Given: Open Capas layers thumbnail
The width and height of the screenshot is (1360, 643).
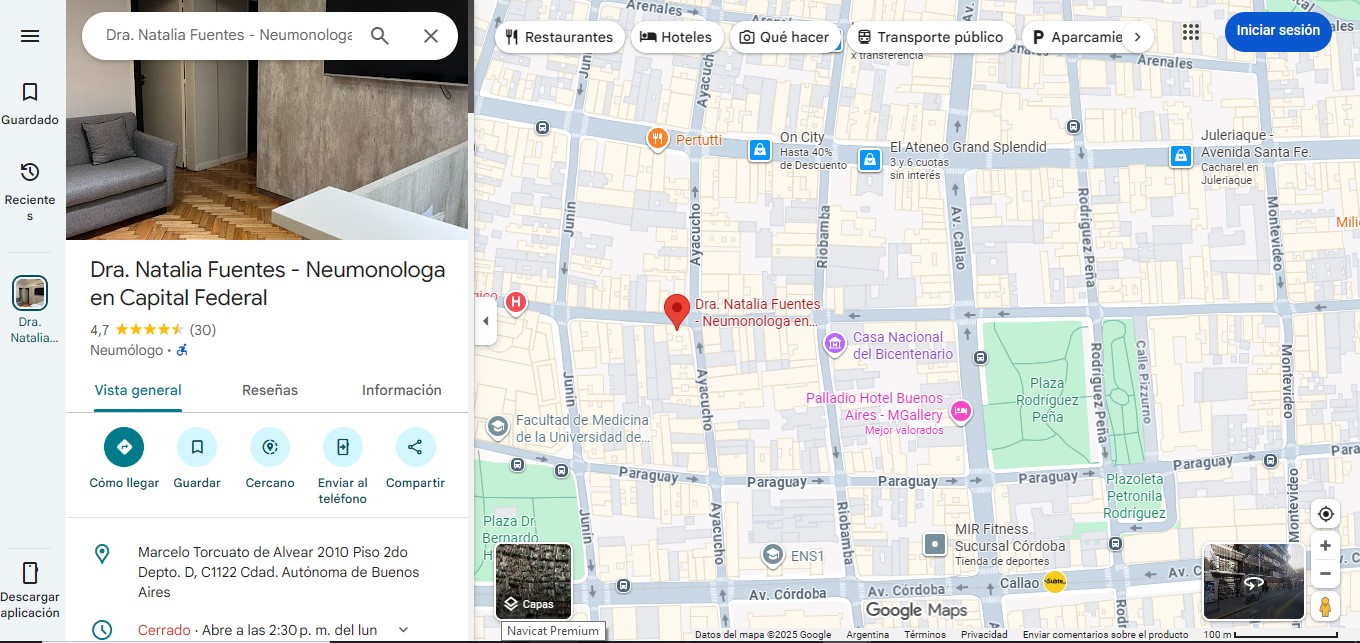Looking at the screenshot, I should coord(534,581).
